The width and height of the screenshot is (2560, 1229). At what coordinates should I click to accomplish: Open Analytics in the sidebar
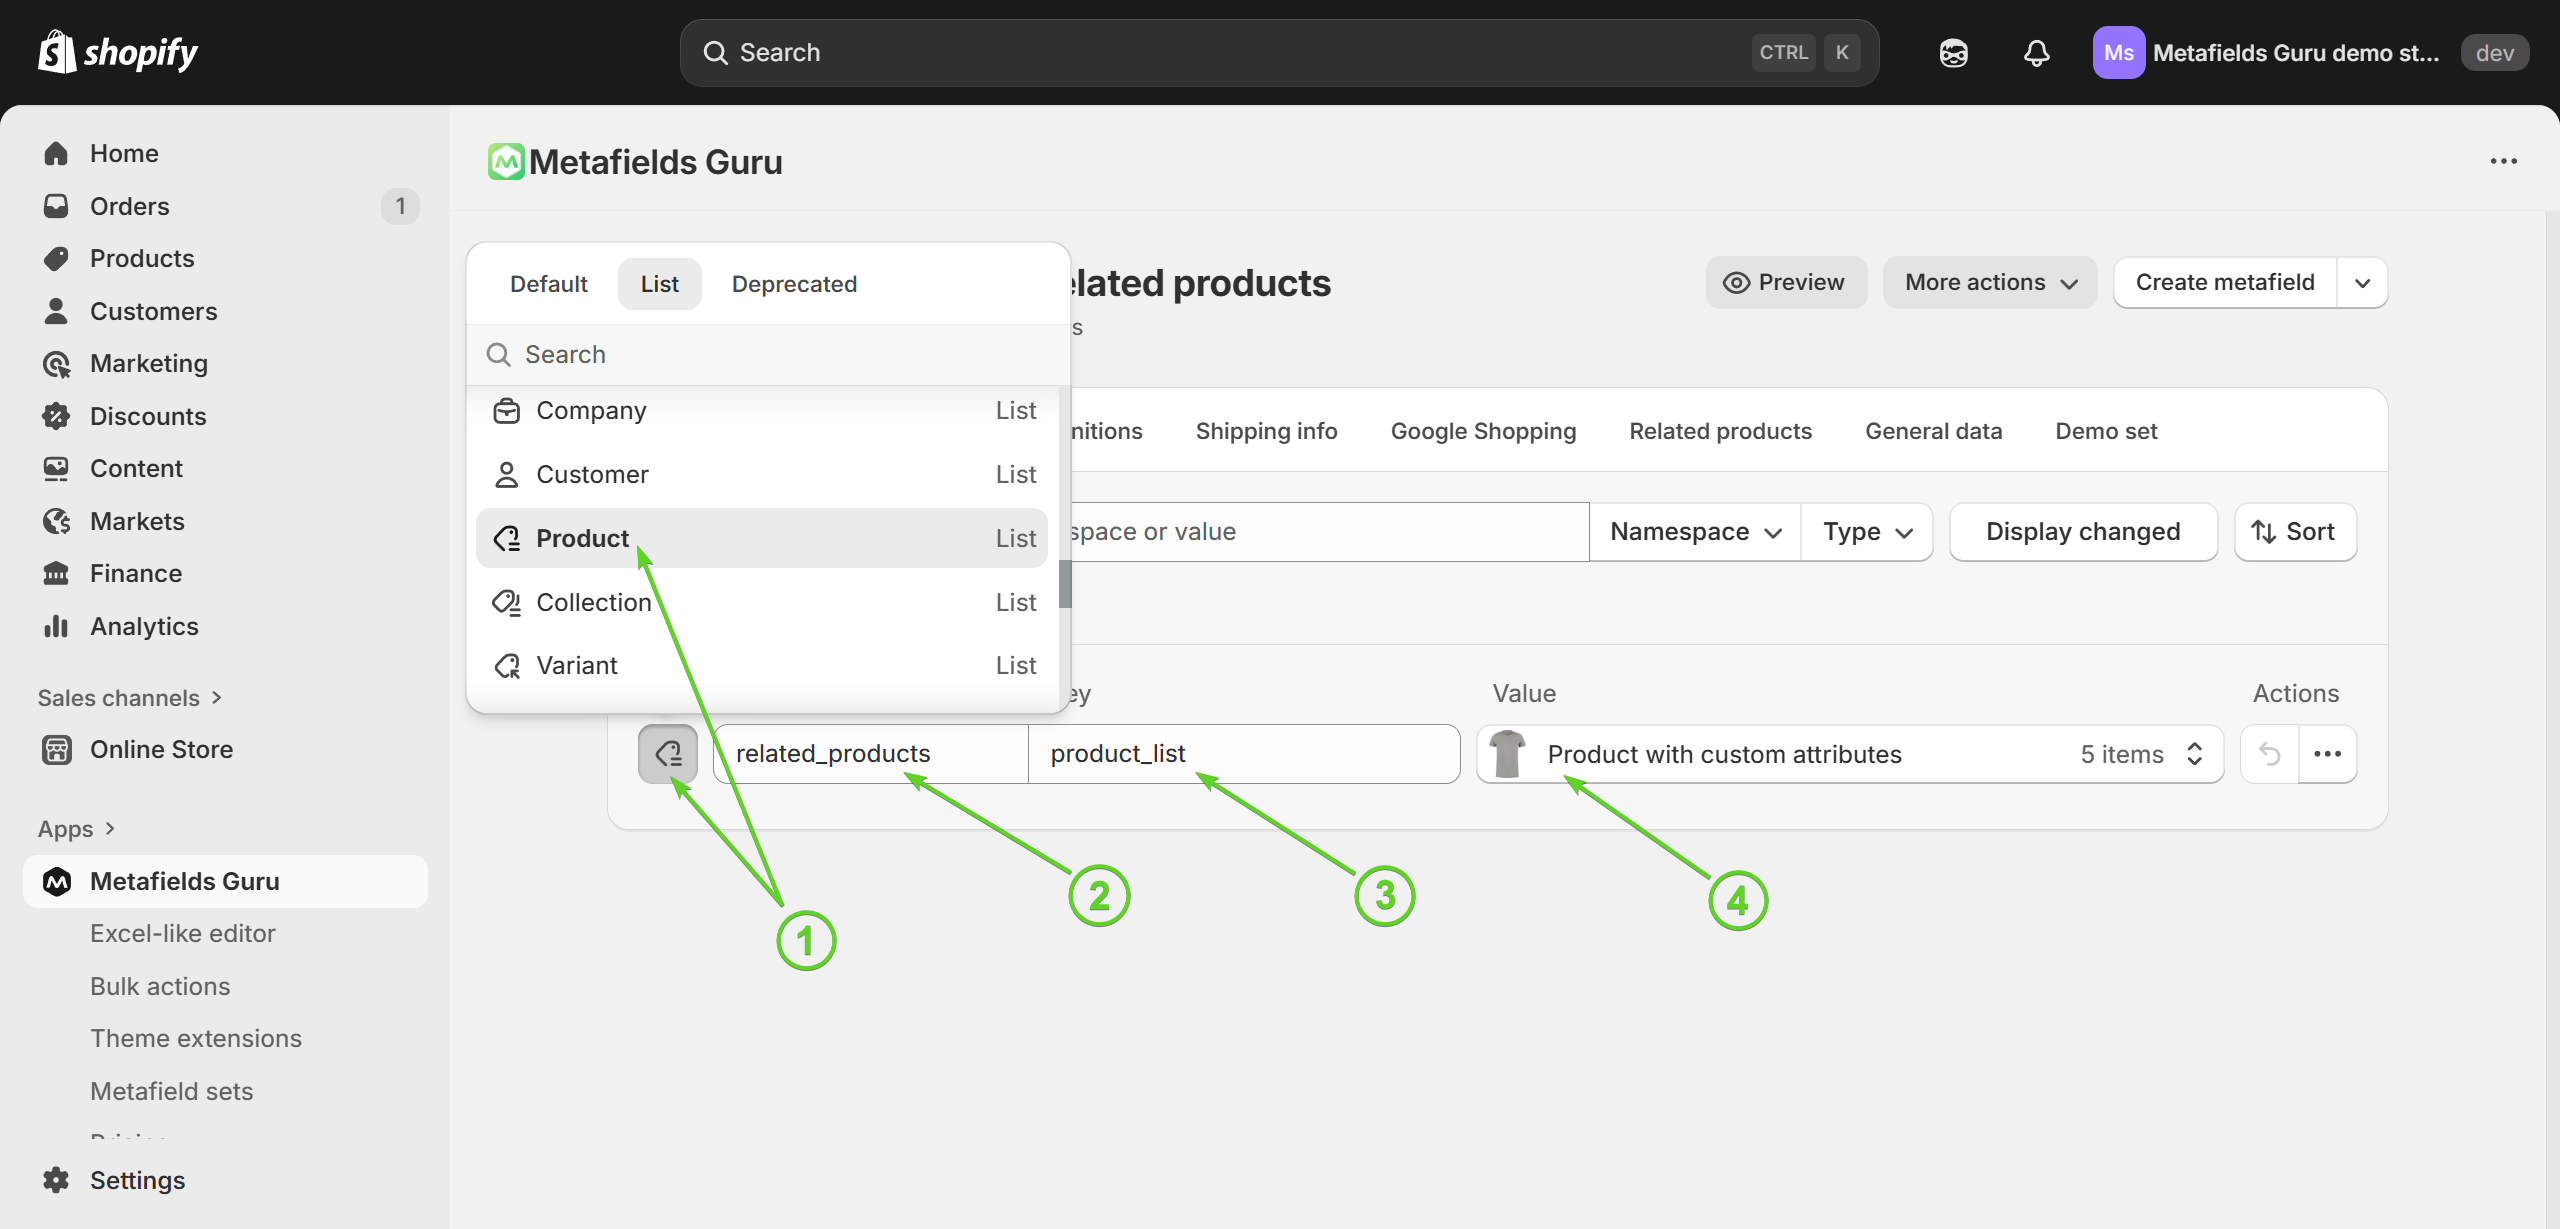tap(144, 626)
